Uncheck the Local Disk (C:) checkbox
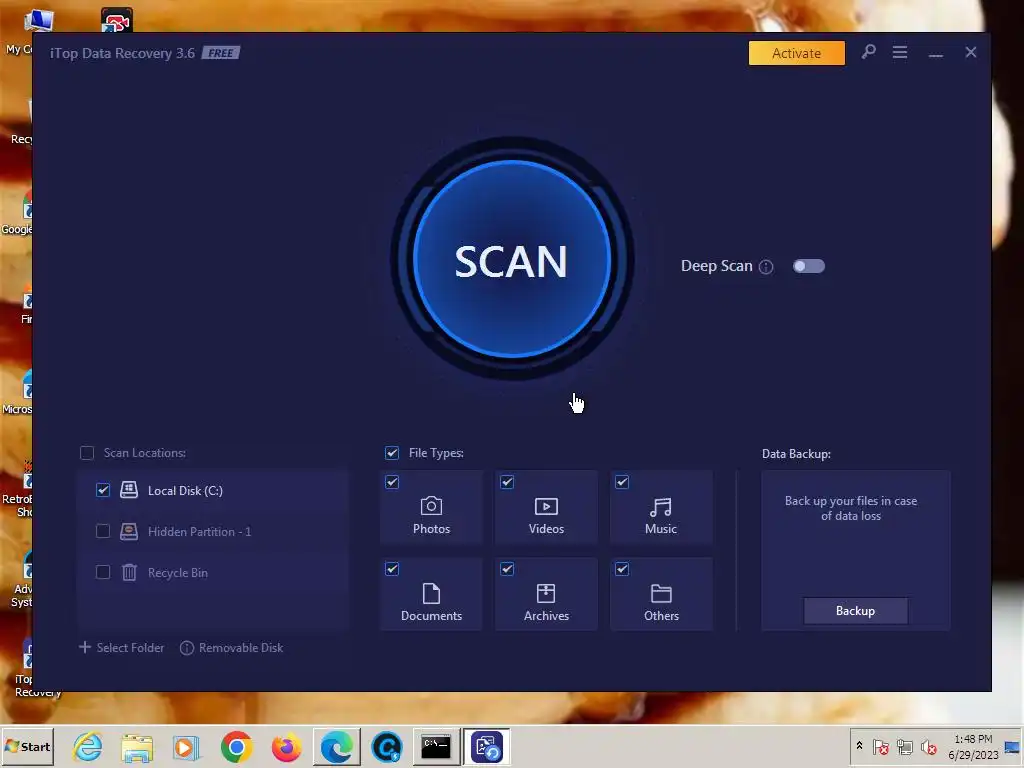 (103, 490)
